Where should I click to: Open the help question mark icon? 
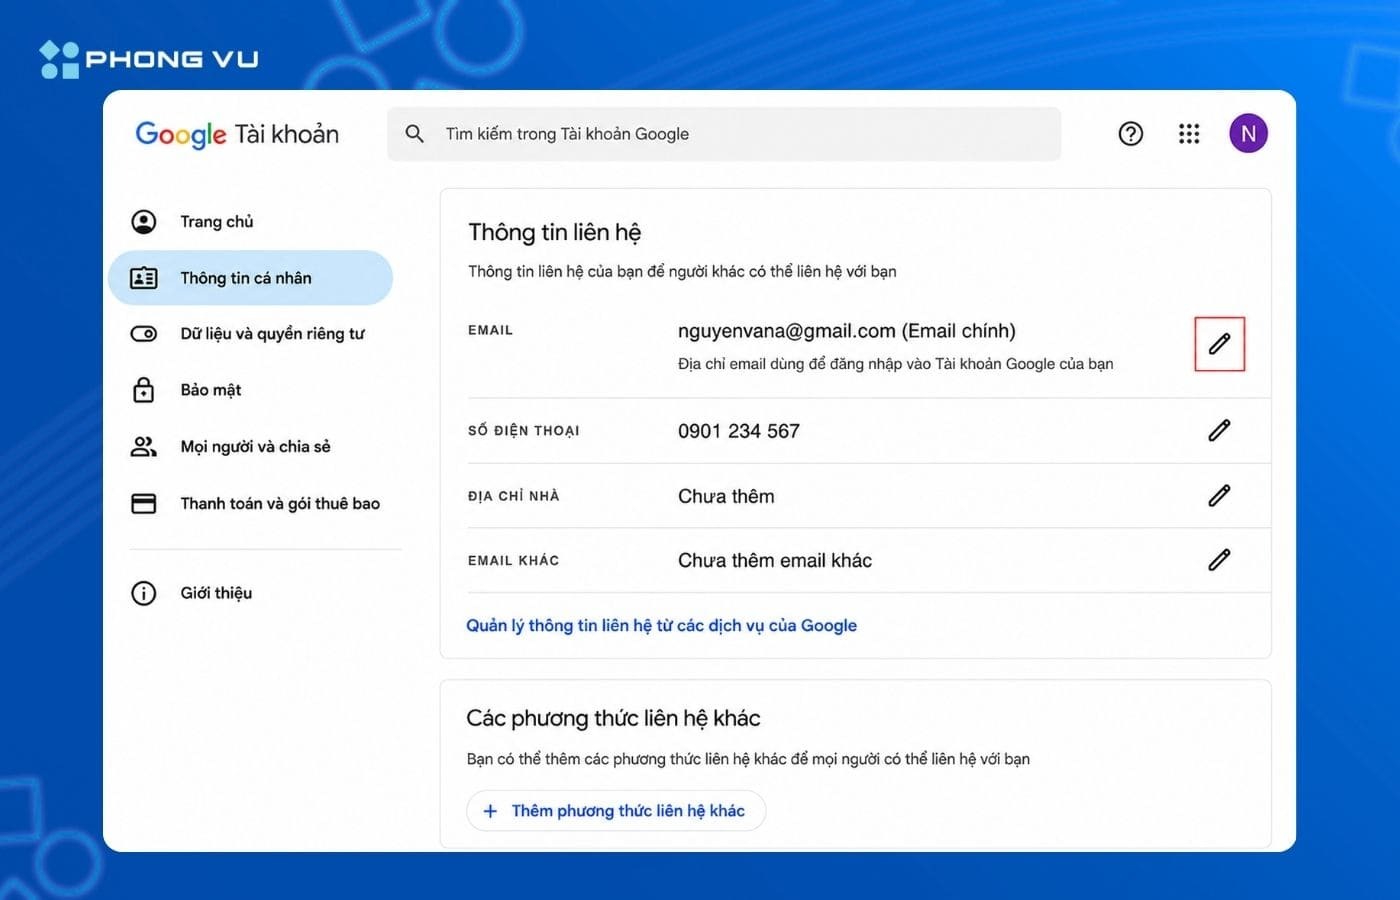pos(1131,134)
